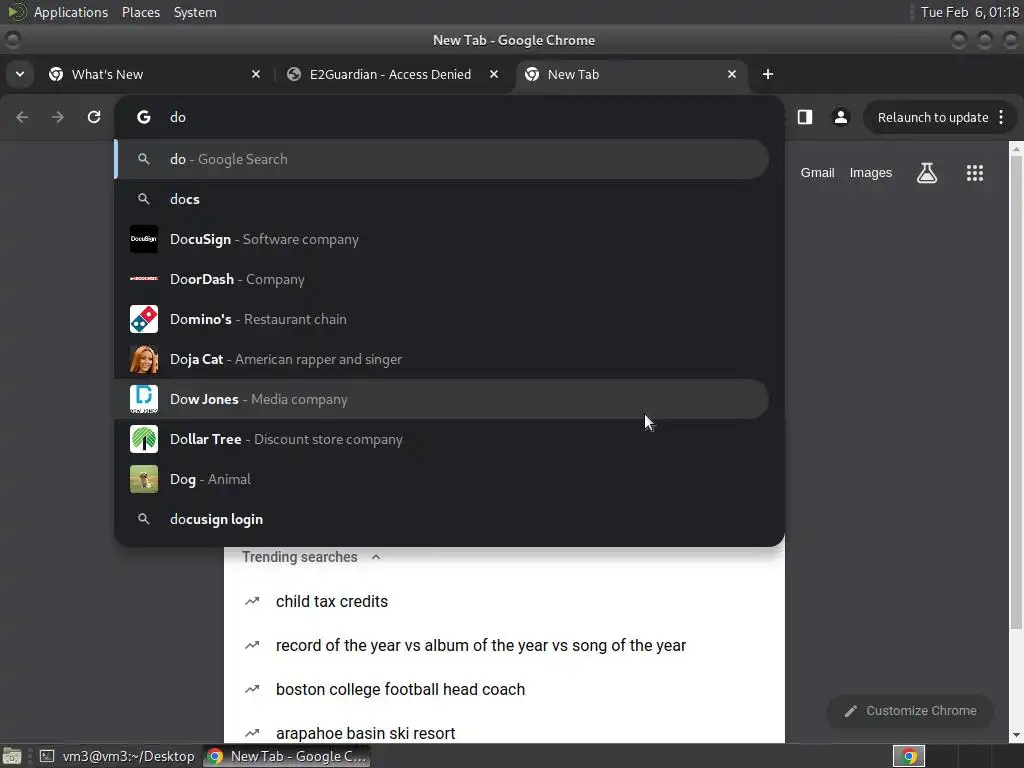The height and width of the screenshot is (768, 1024).
Task: Open the side panel icon
Action: (x=805, y=117)
